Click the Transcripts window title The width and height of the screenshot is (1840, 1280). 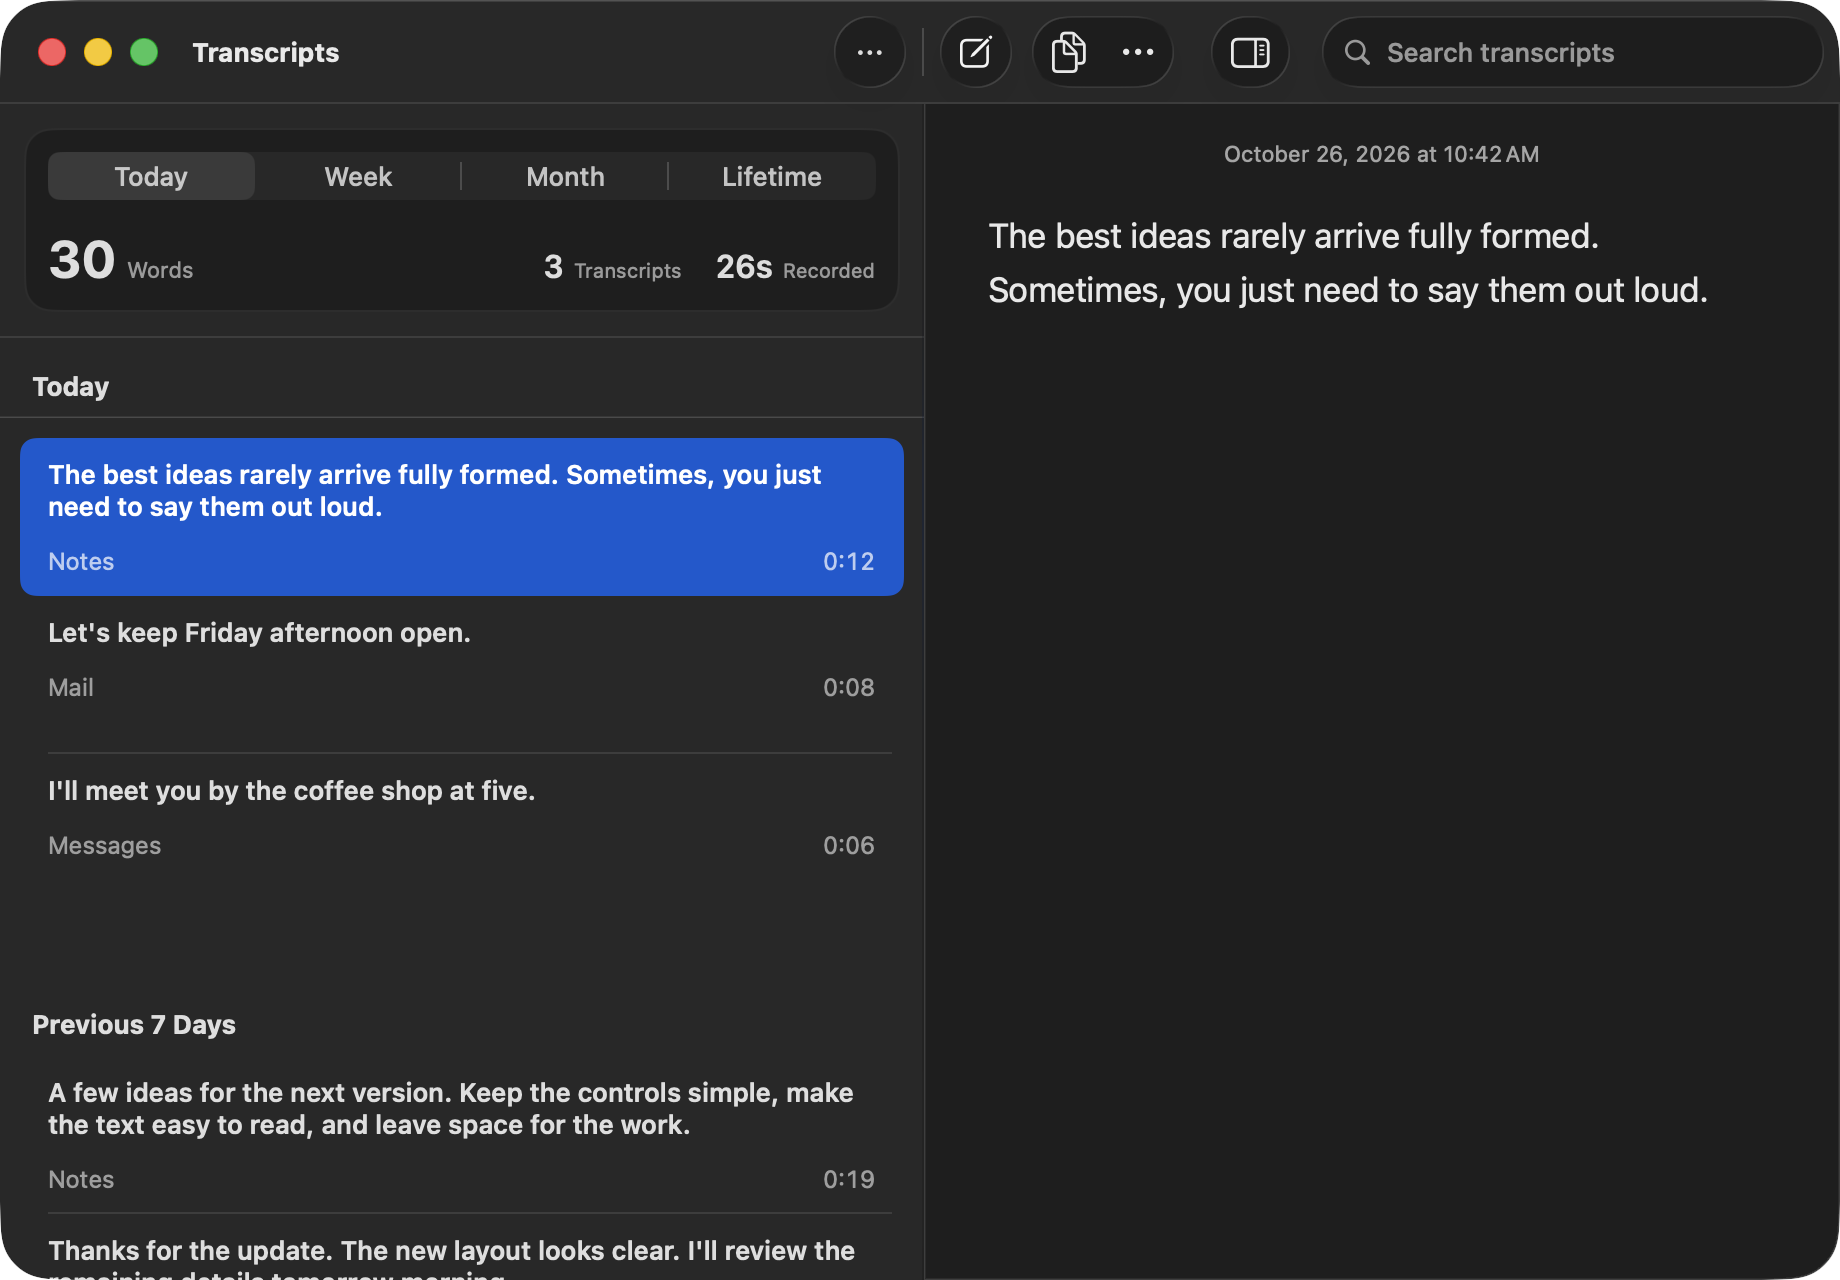265,52
